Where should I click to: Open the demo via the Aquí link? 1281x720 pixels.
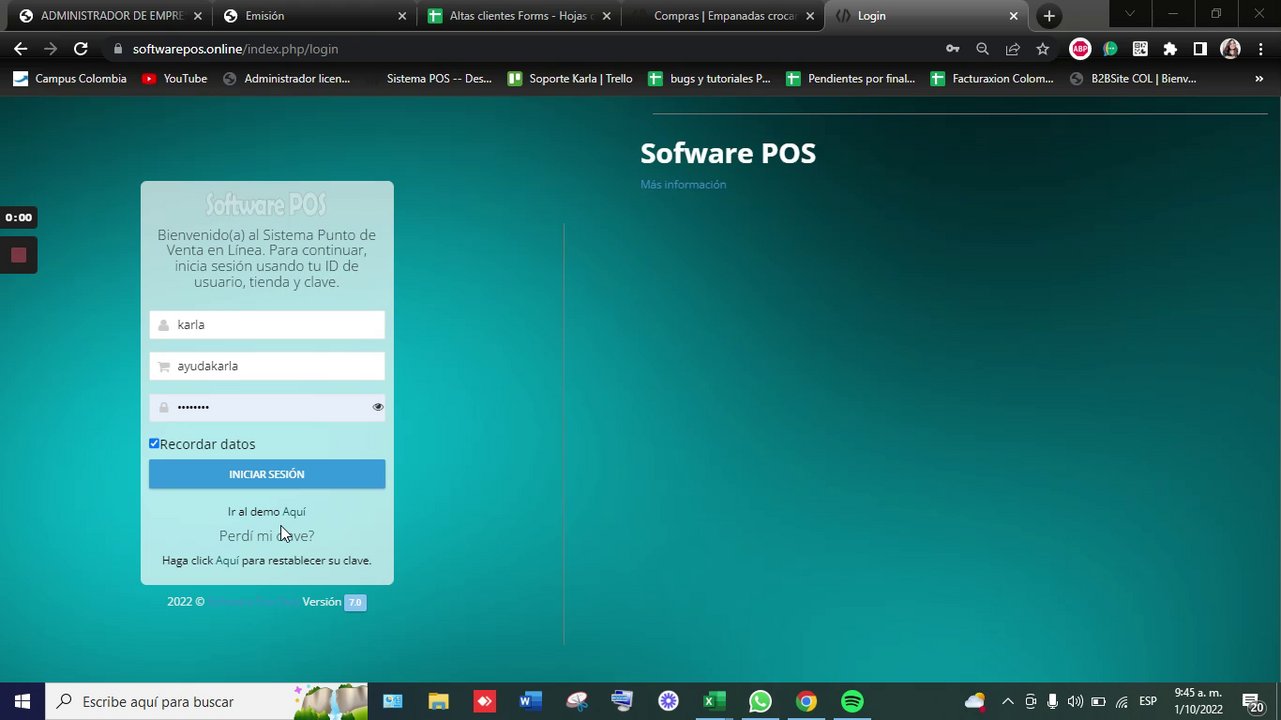pyautogui.click(x=294, y=512)
